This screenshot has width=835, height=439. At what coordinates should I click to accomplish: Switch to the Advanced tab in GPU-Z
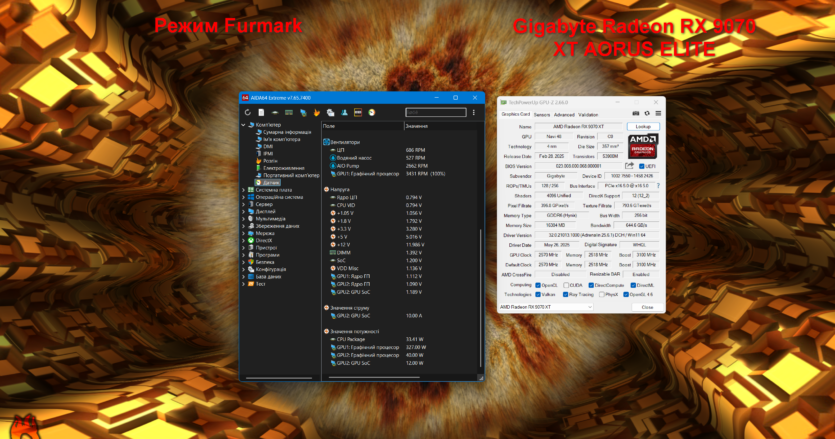(564, 115)
